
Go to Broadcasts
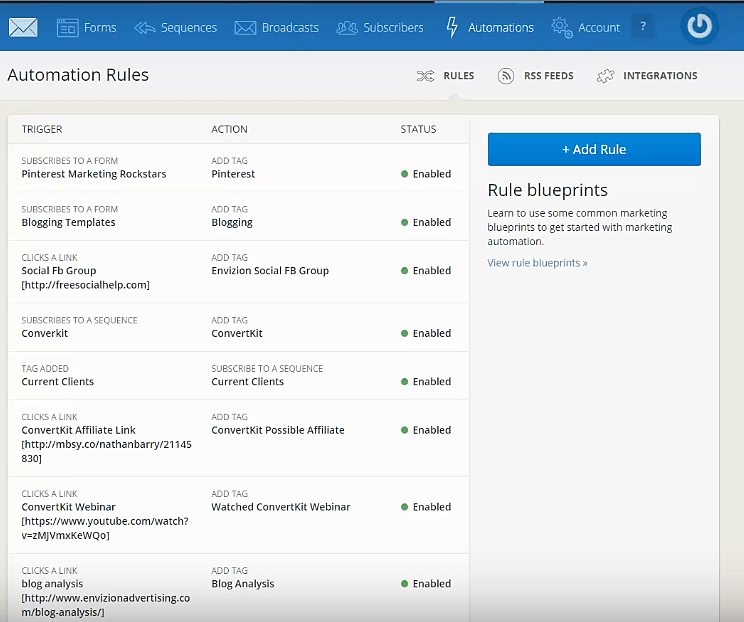click(290, 28)
